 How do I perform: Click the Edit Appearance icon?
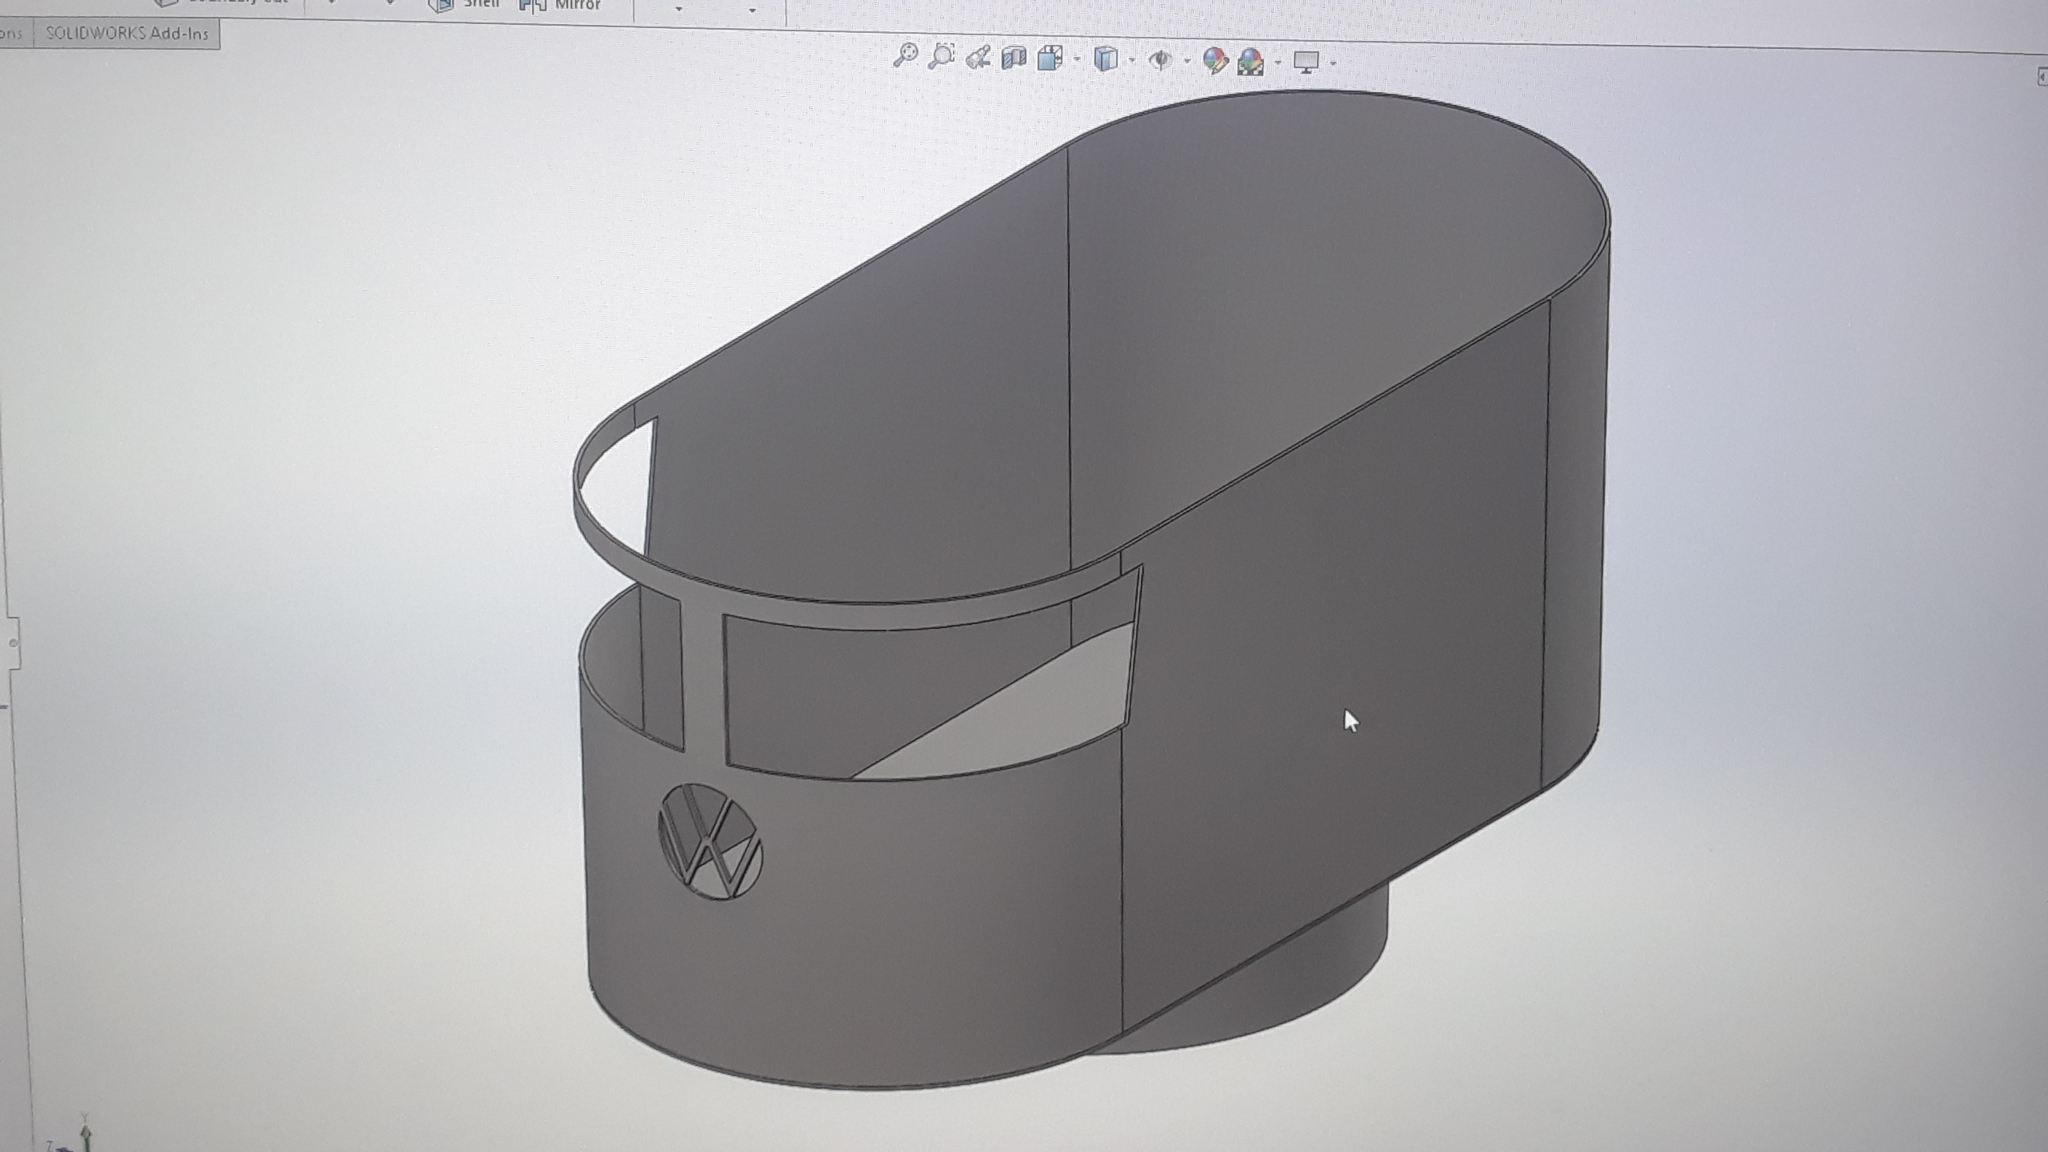pyautogui.click(x=1215, y=61)
